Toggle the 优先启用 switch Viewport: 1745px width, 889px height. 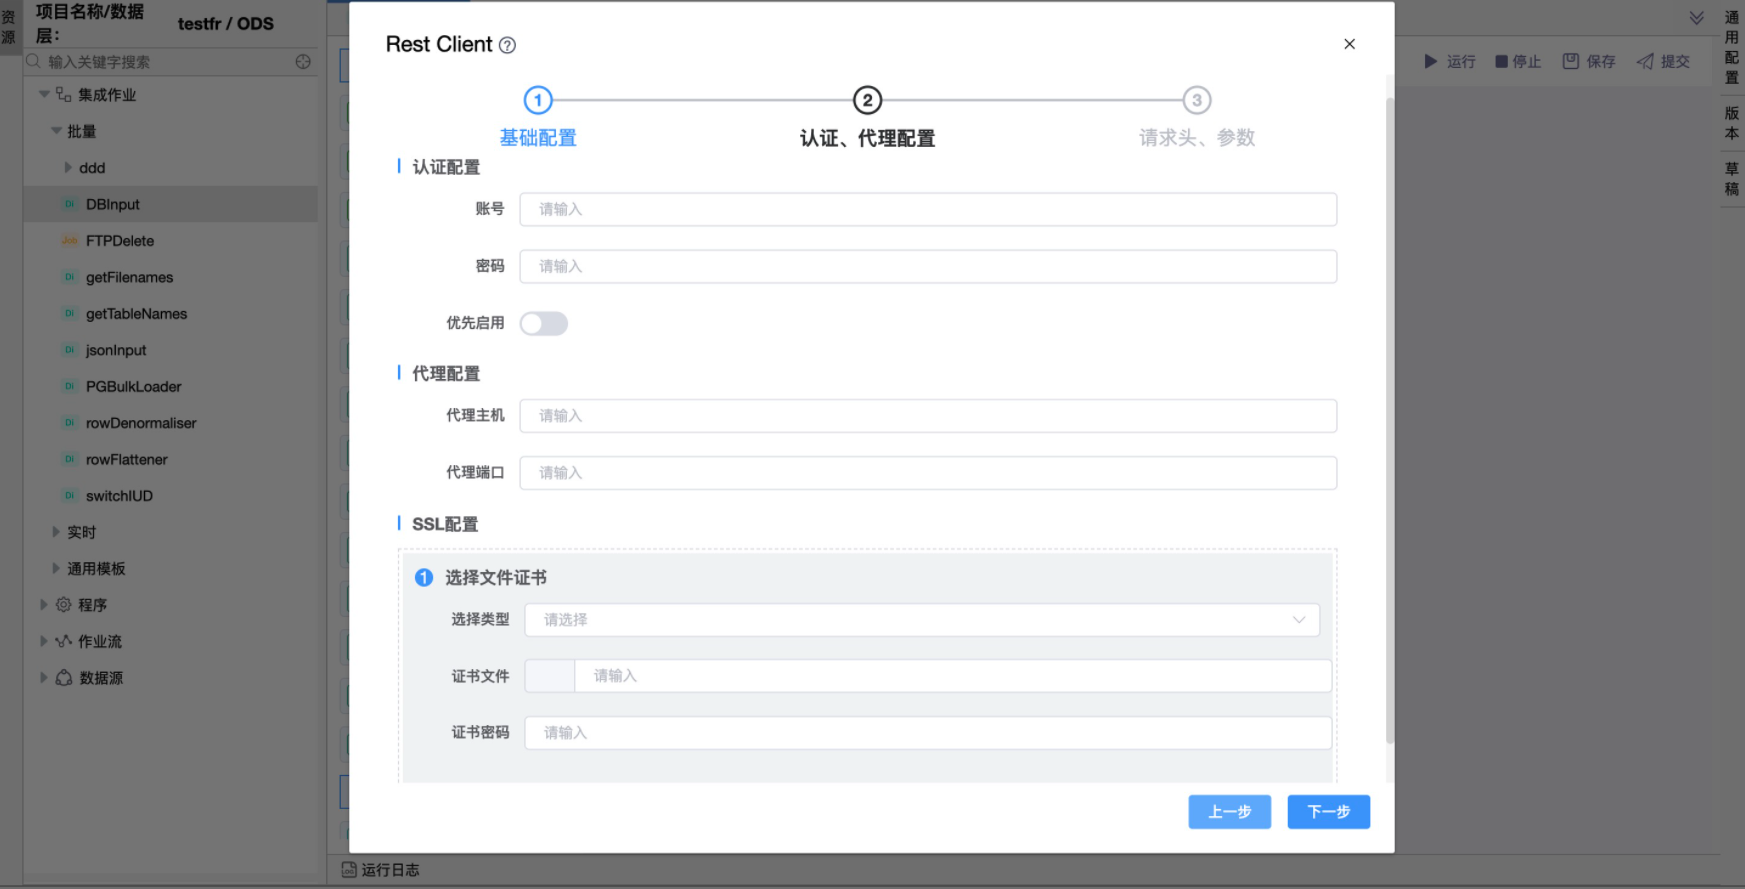544,323
